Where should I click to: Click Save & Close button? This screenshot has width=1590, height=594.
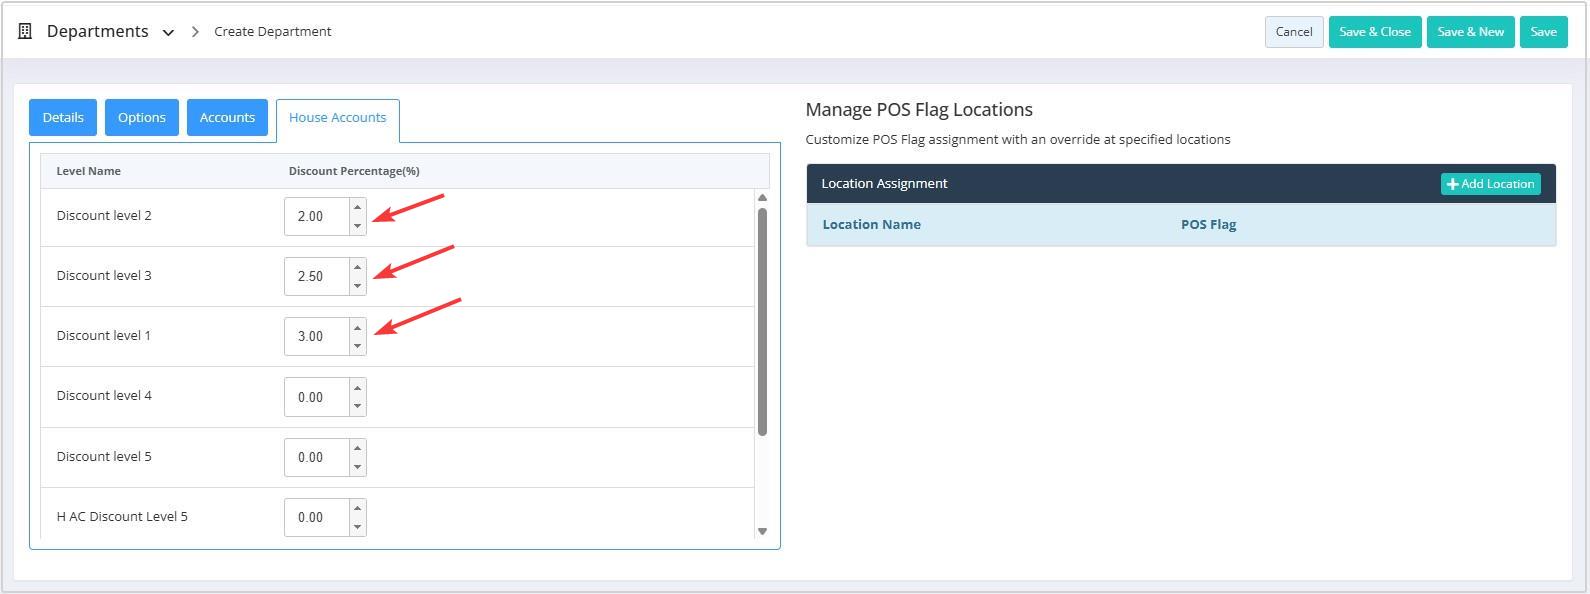click(1375, 32)
